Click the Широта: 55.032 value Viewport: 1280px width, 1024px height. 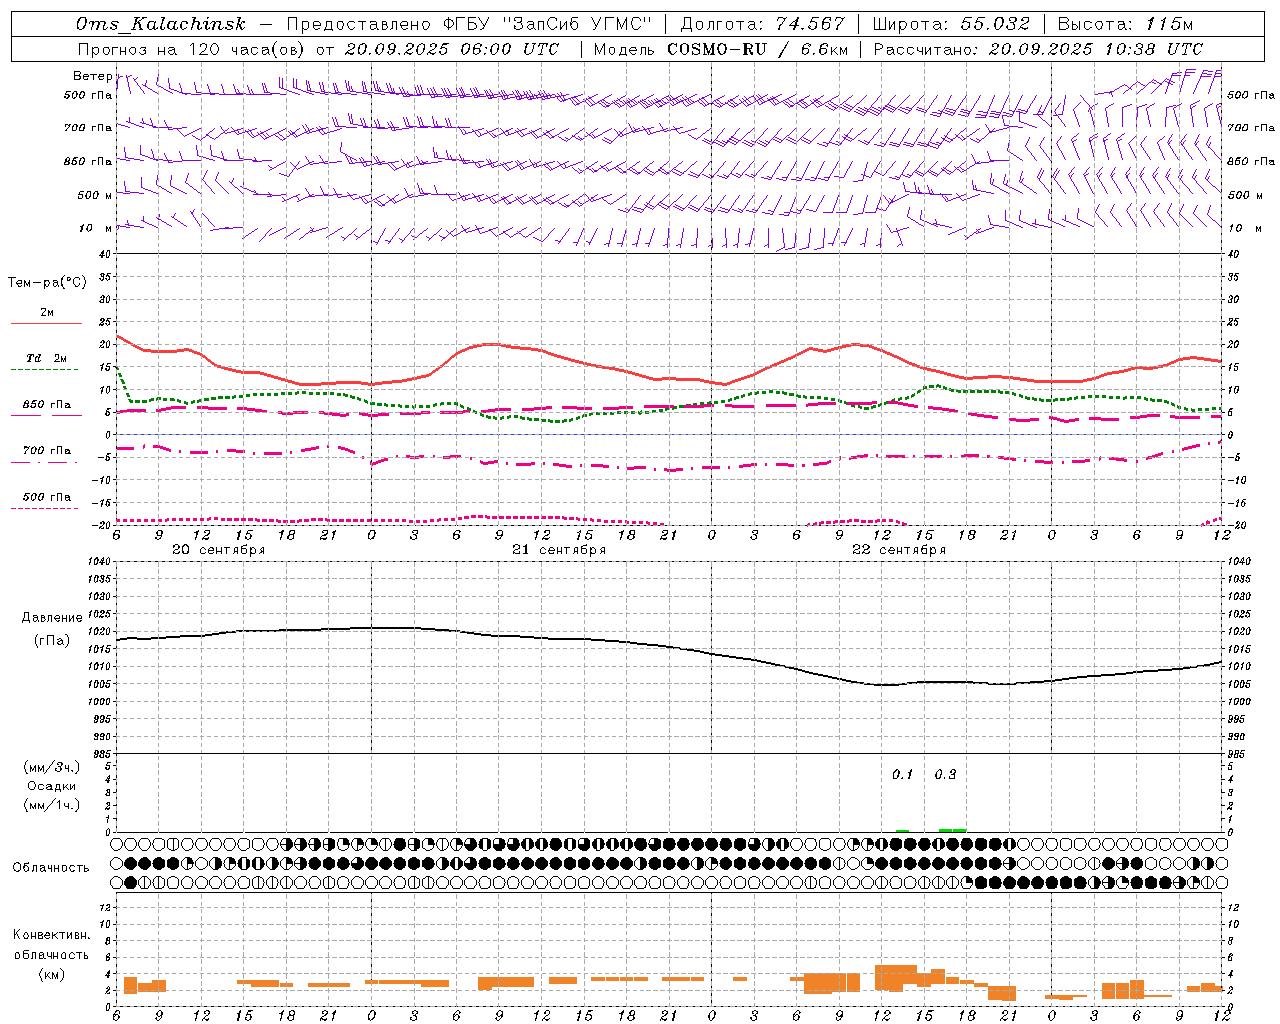pos(951,24)
